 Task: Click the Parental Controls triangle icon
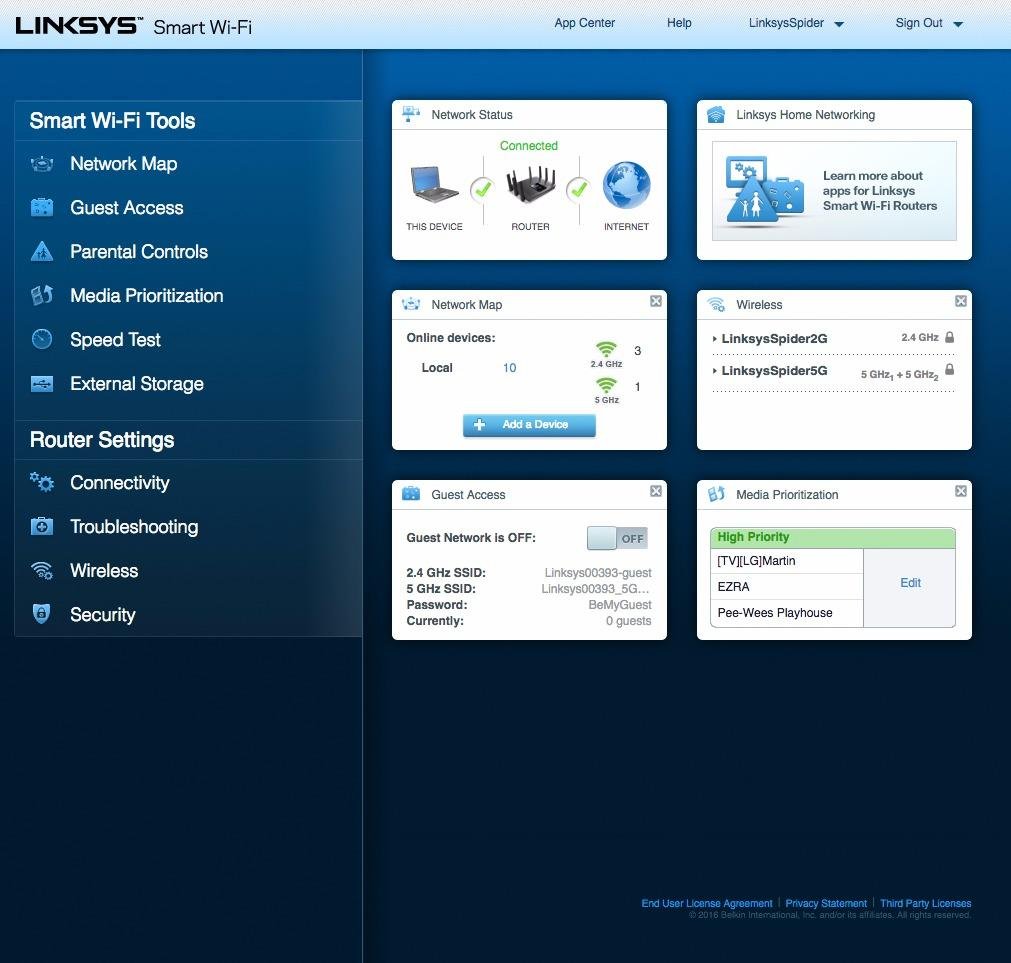[42, 251]
